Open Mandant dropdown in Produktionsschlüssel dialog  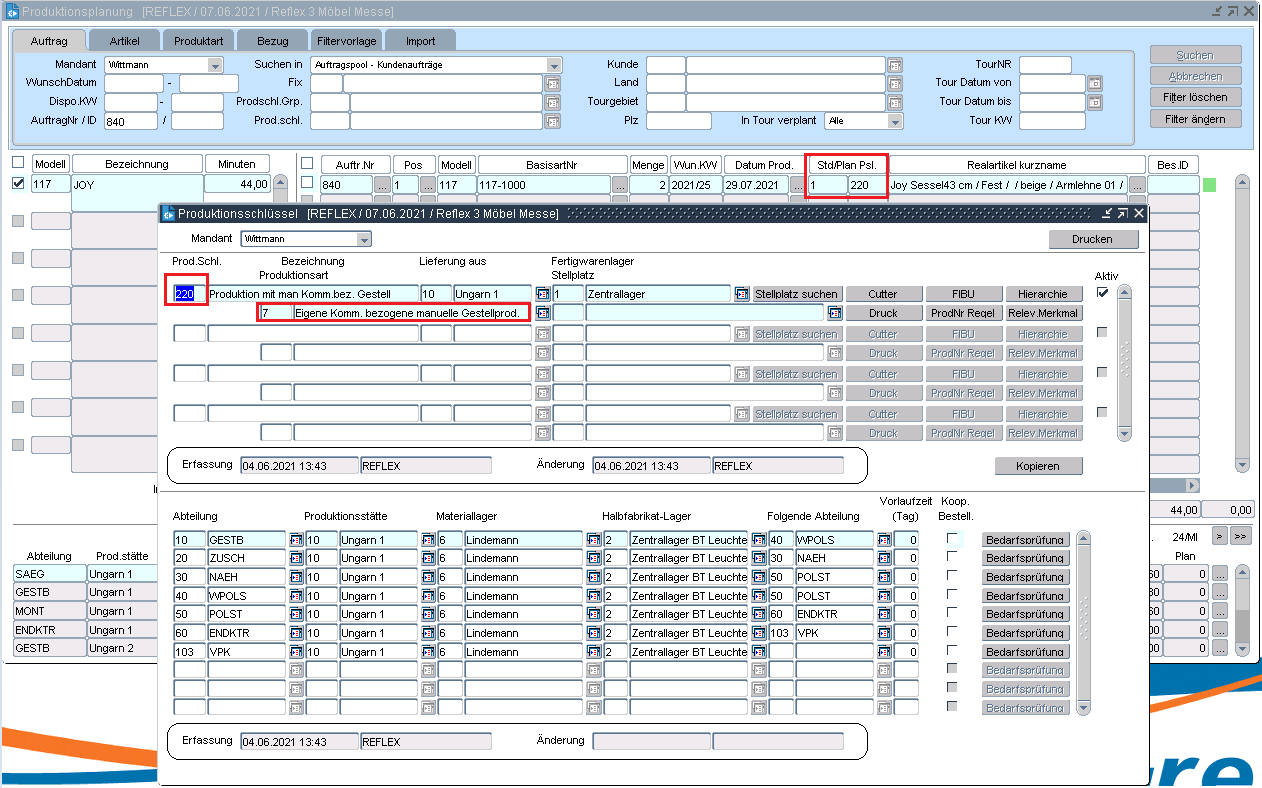(x=364, y=240)
